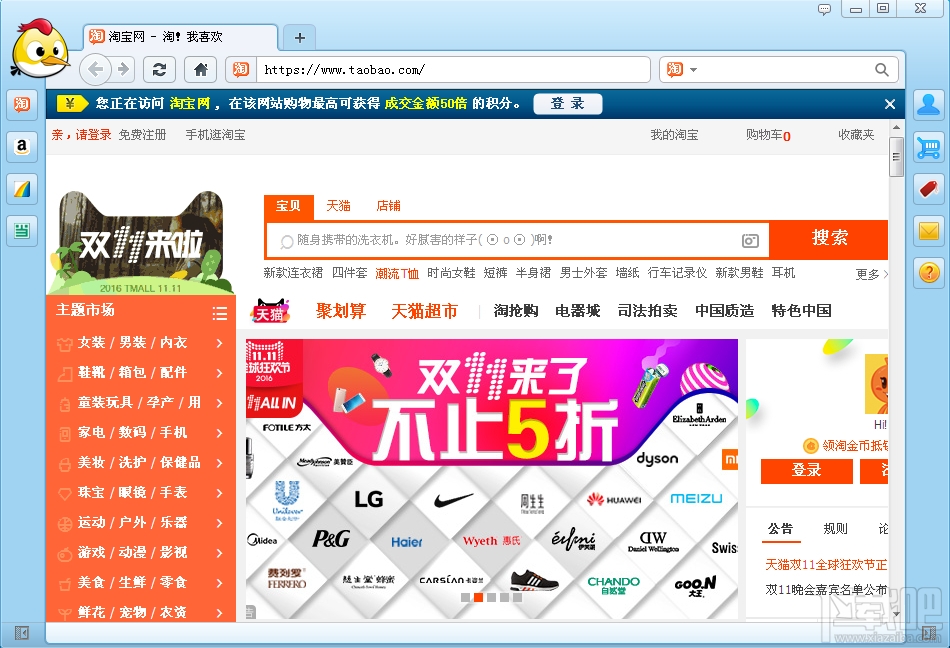Click 登 录 button in notification bar

click(568, 104)
